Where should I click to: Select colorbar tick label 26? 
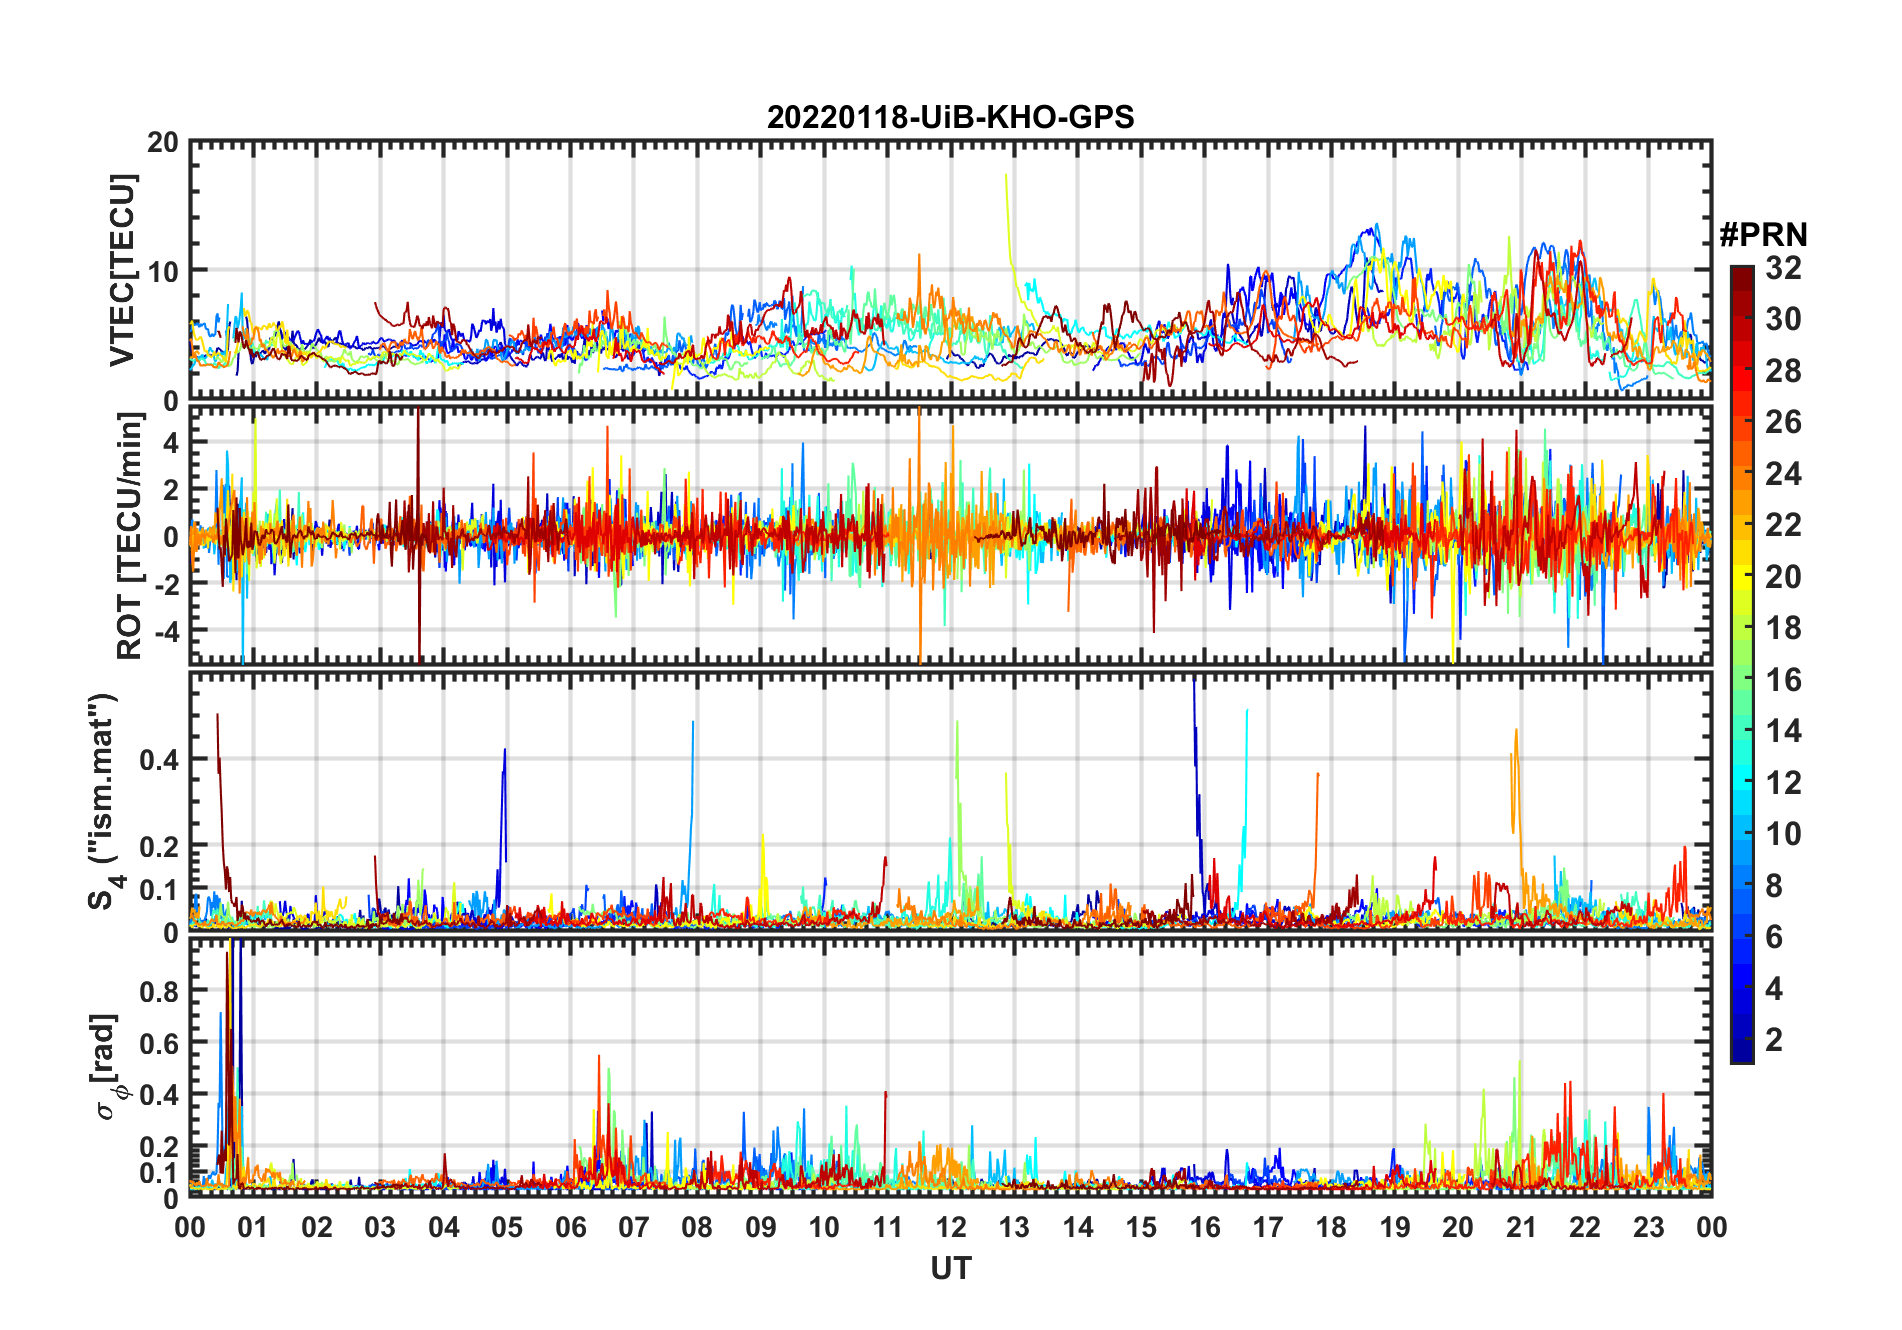tap(1783, 422)
